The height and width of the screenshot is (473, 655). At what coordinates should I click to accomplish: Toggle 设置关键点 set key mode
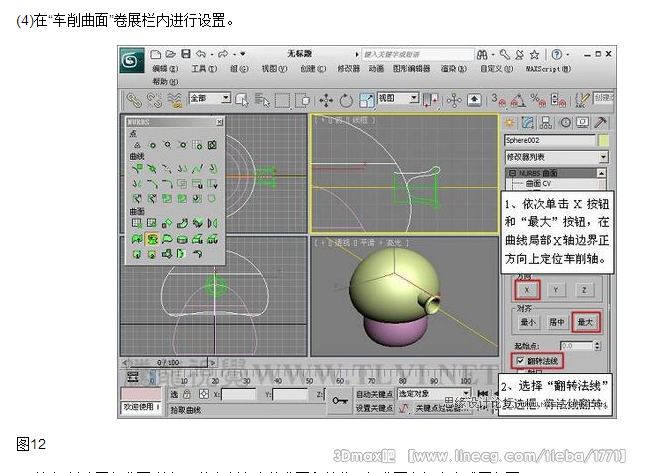pyautogui.click(x=374, y=408)
